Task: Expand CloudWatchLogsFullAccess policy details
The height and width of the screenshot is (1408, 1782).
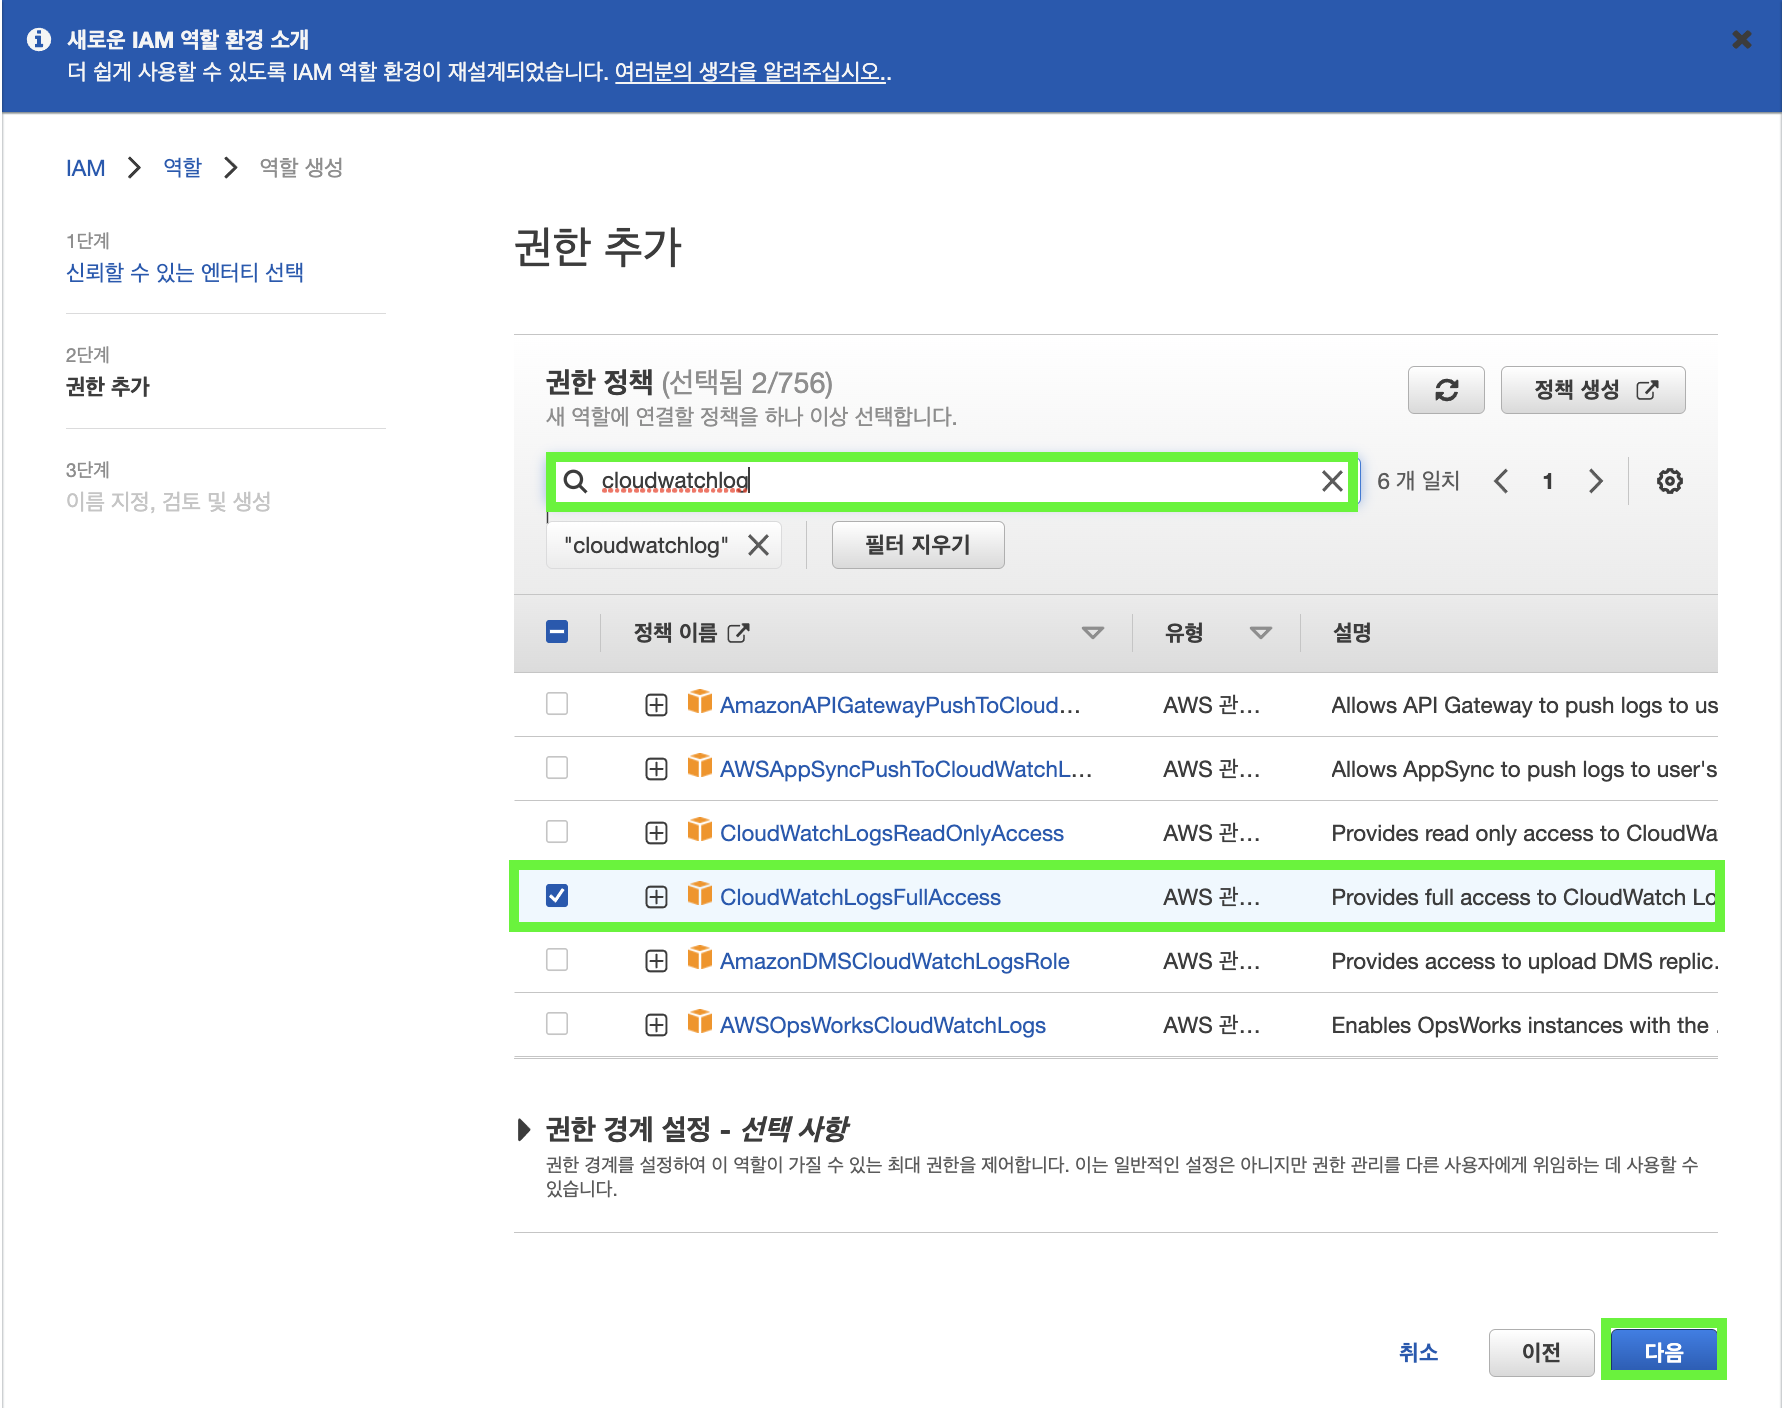Action: tap(656, 898)
